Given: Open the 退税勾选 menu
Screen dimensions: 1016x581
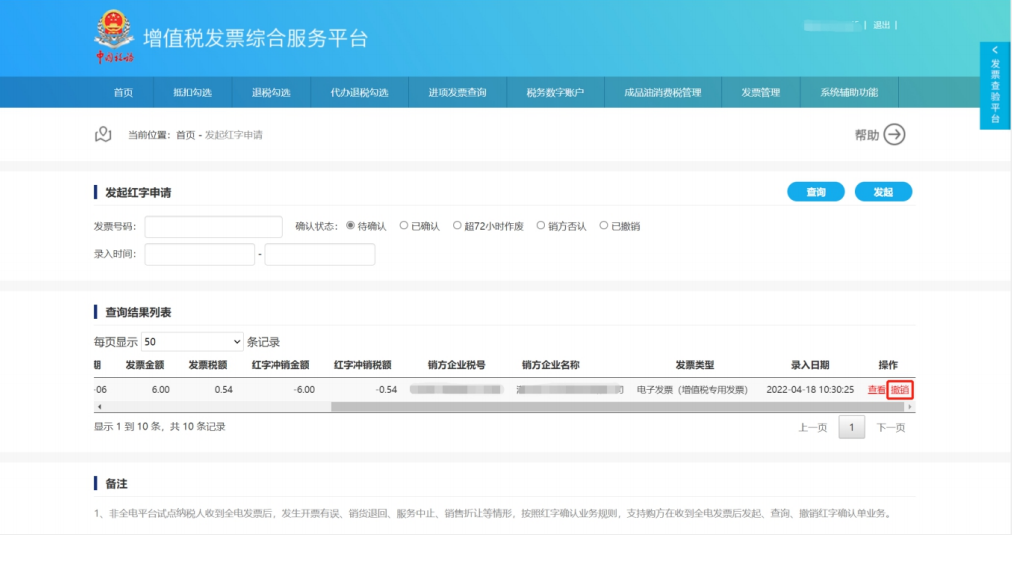Looking at the screenshot, I should pyautogui.click(x=271, y=92).
